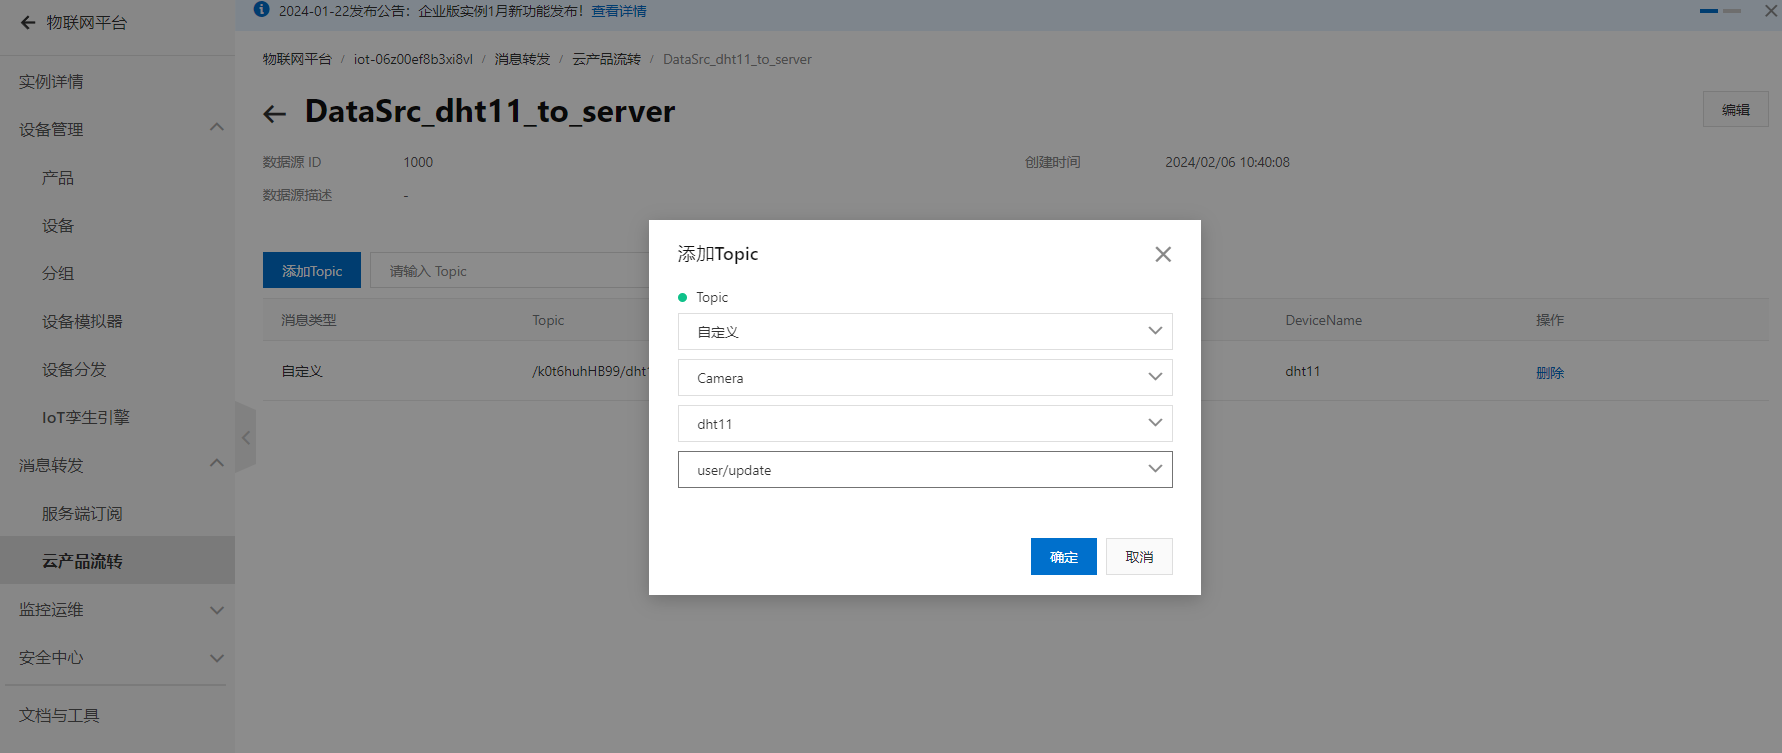Click the 添加Topic button

(312, 270)
